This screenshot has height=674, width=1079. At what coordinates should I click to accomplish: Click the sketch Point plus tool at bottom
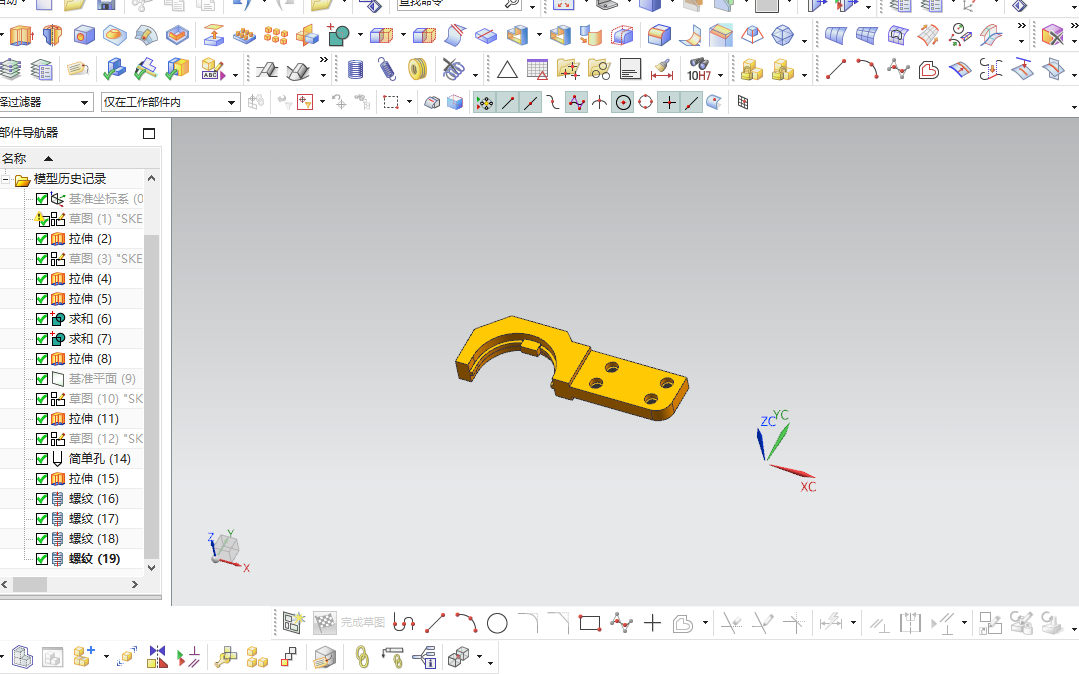652,624
